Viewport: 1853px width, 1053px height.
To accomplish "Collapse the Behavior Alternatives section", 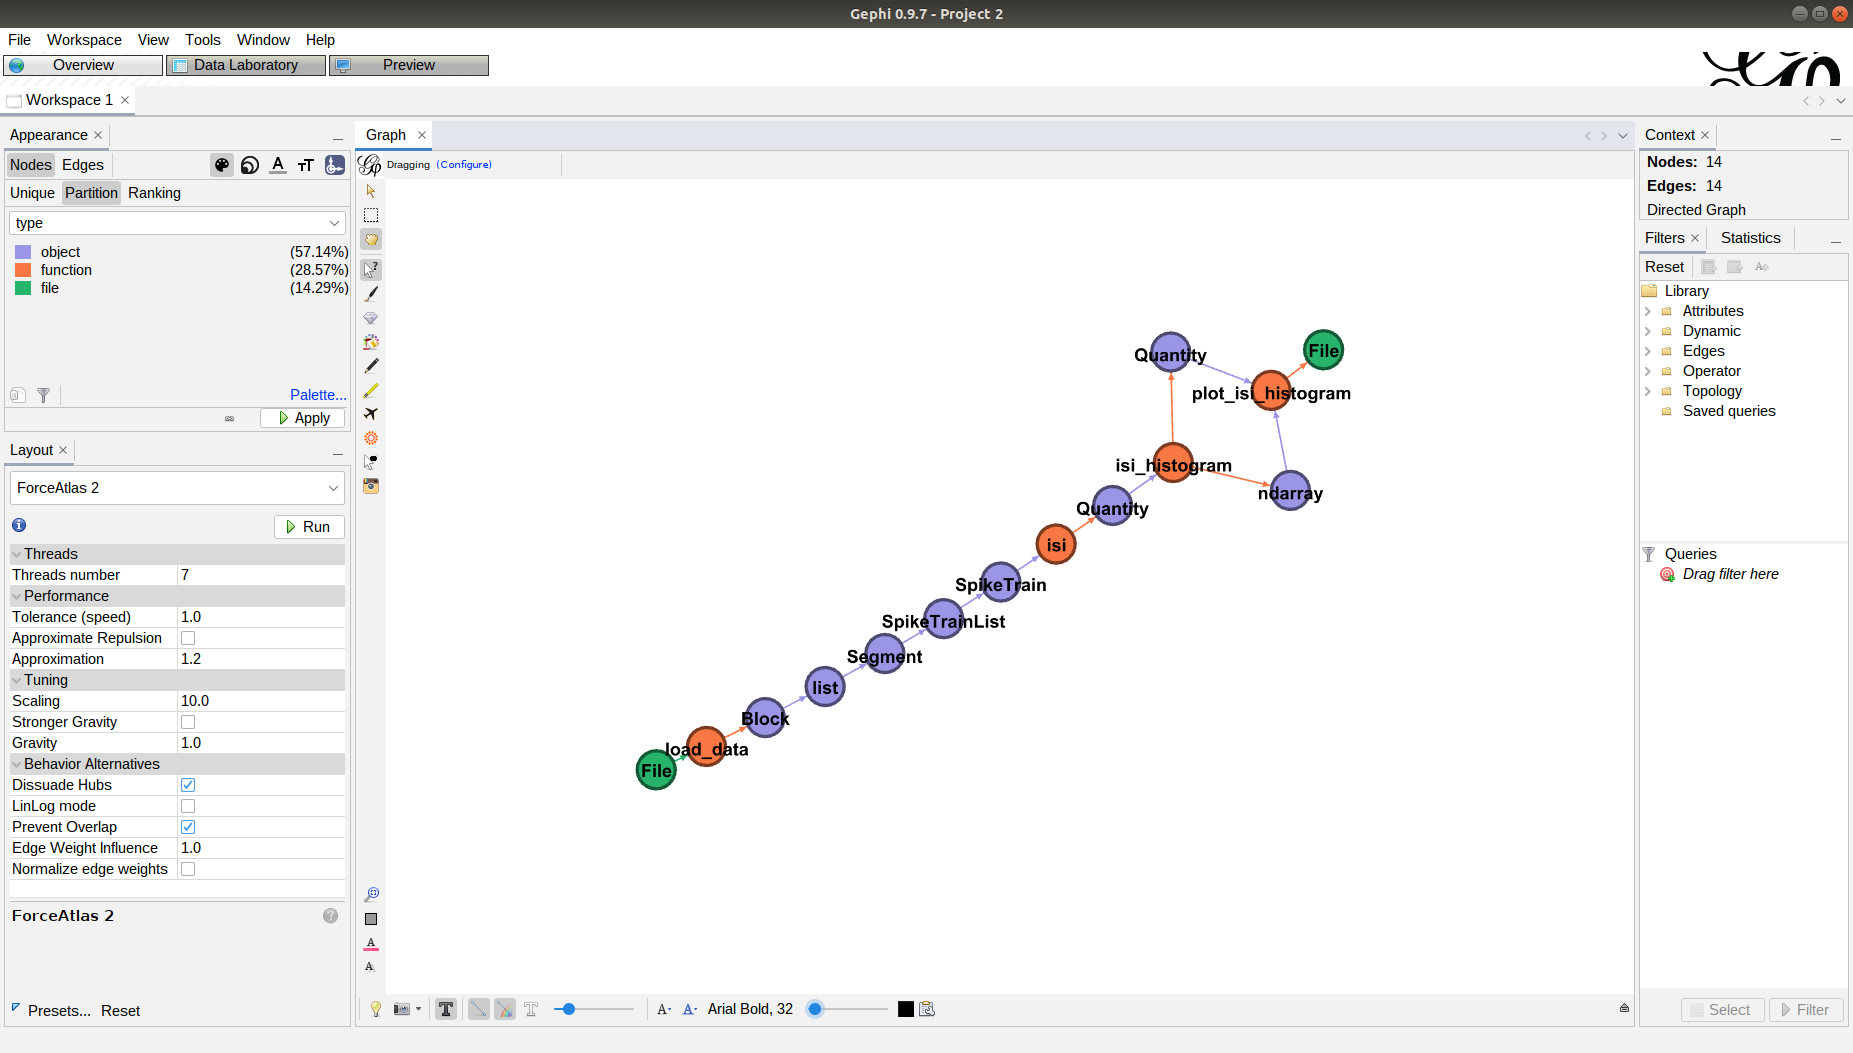I will pyautogui.click(x=17, y=764).
